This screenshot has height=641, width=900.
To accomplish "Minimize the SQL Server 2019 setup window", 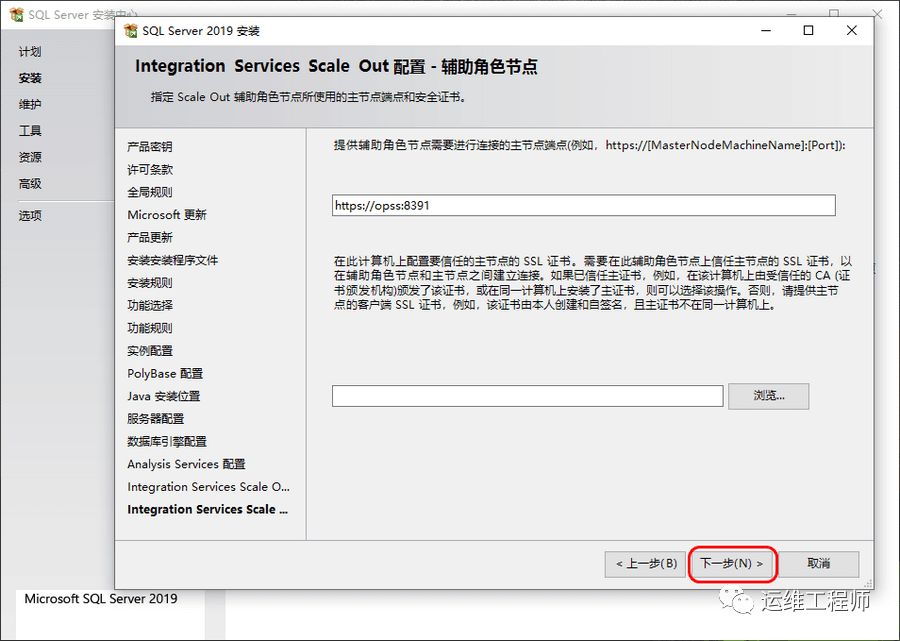I will pyautogui.click(x=766, y=30).
